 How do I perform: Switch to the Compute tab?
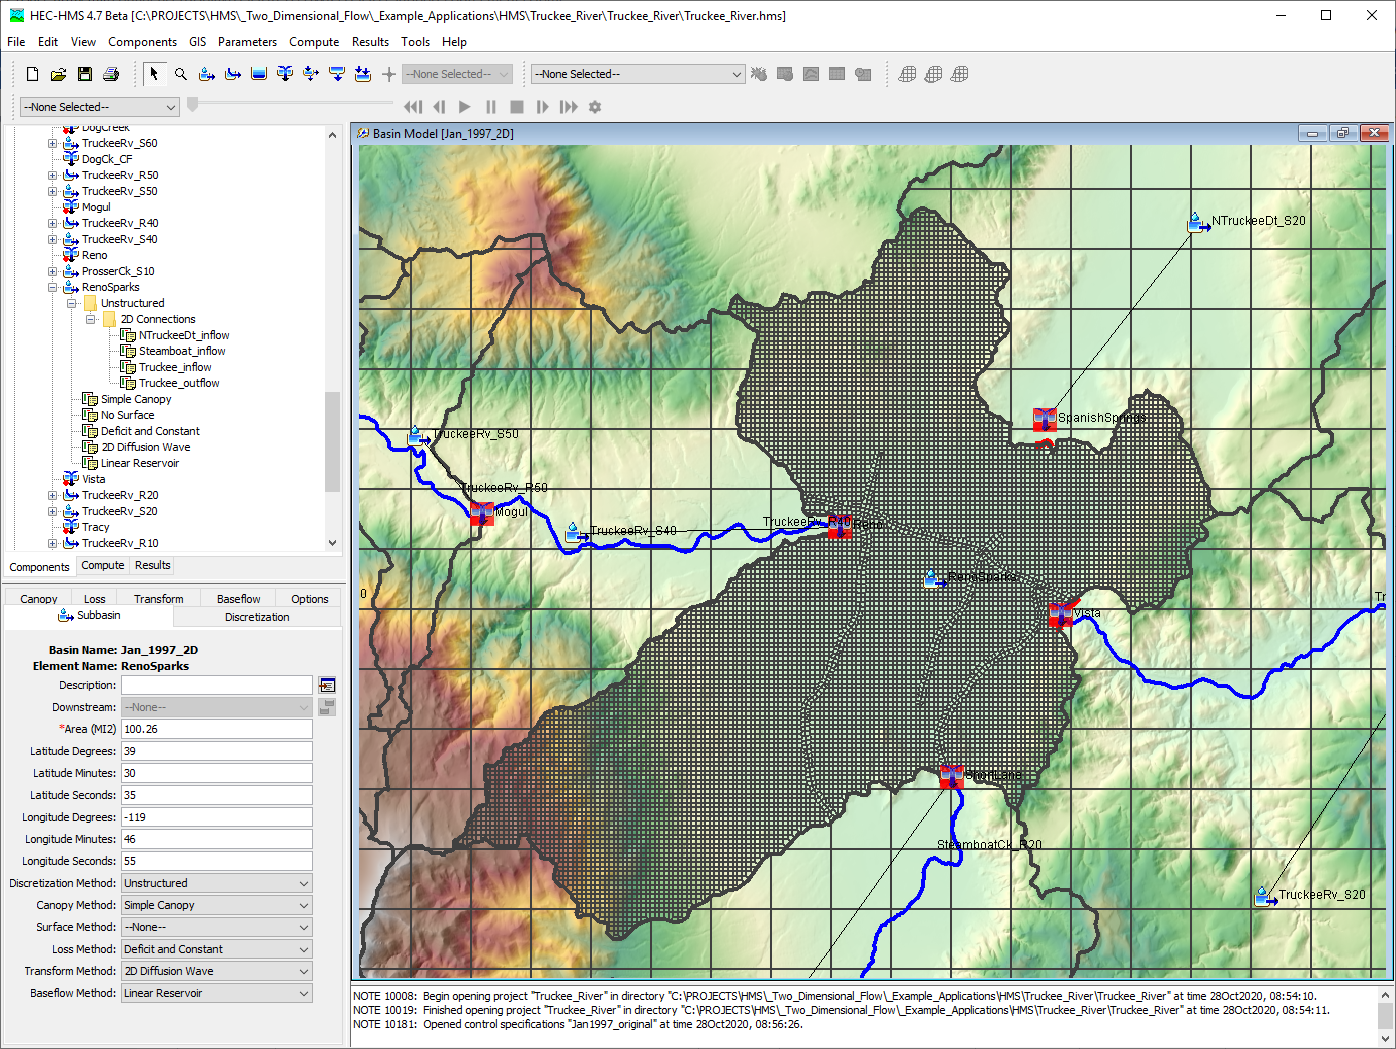coord(103,565)
